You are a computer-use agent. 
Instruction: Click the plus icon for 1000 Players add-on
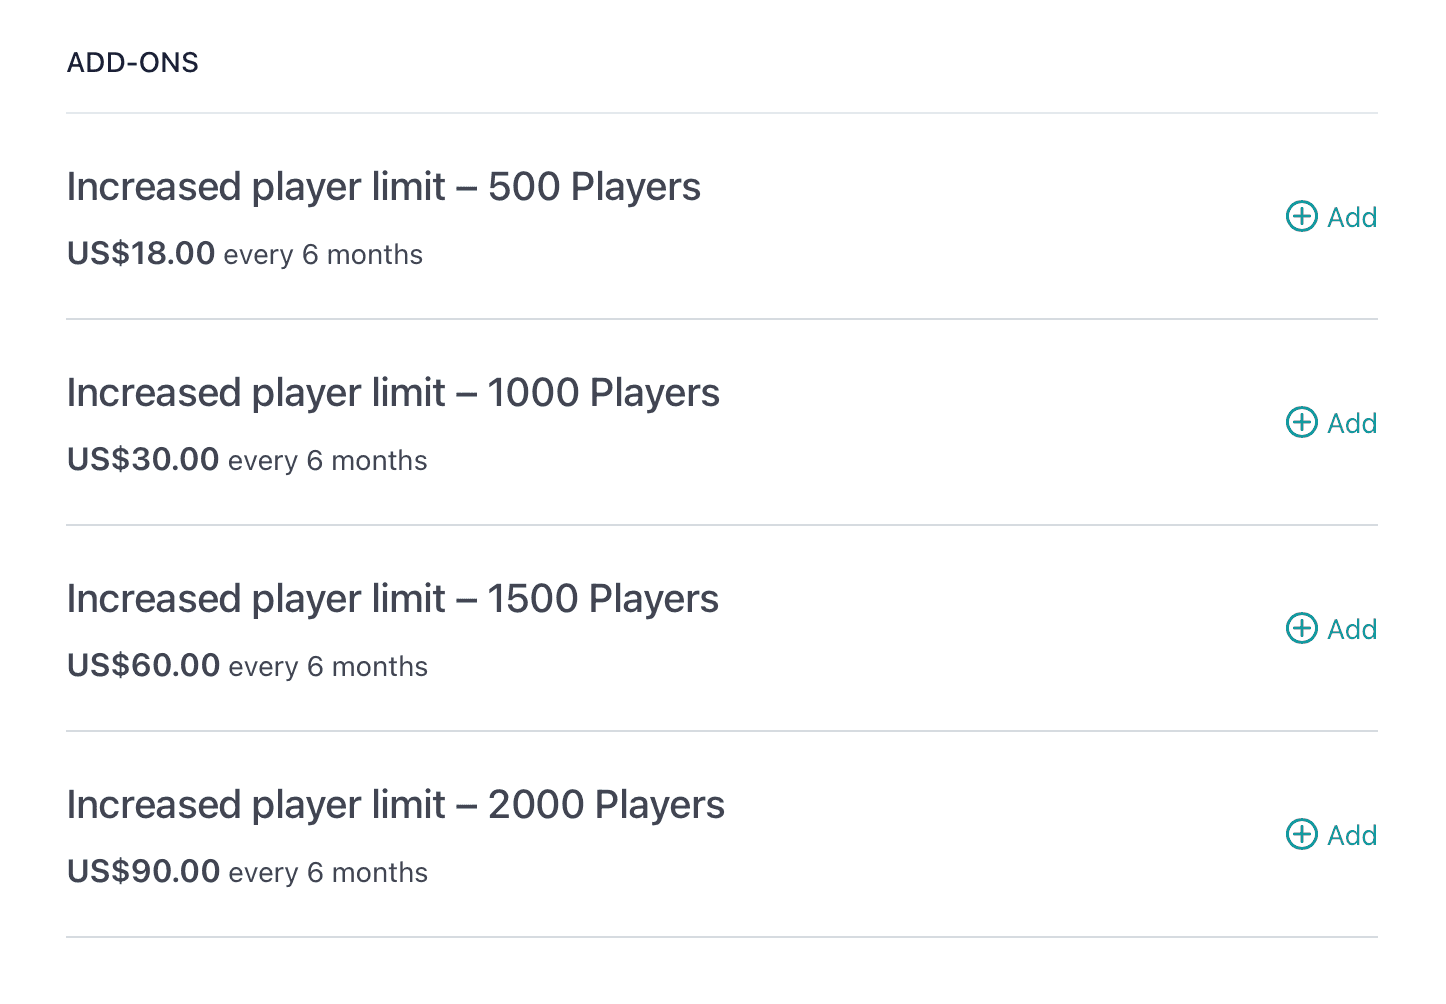[x=1301, y=422]
